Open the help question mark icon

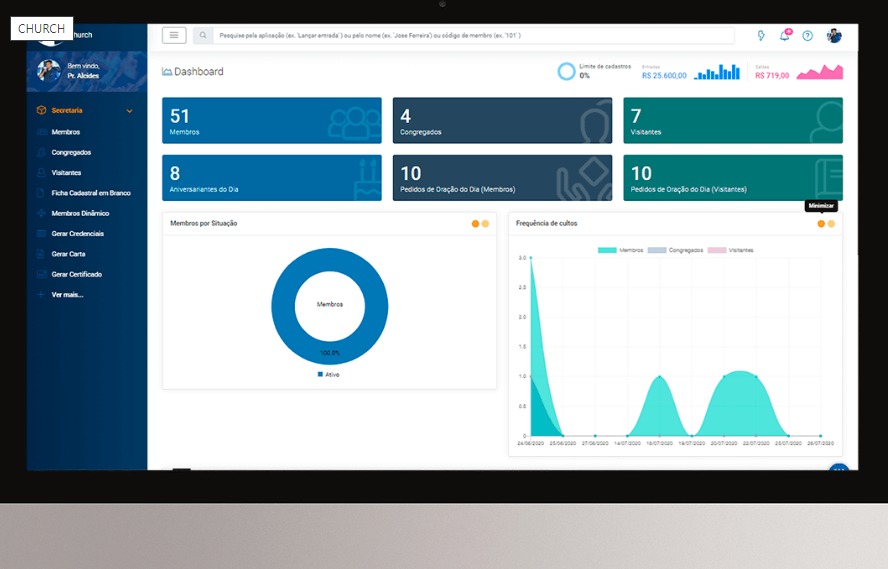click(x=808, y=36)
